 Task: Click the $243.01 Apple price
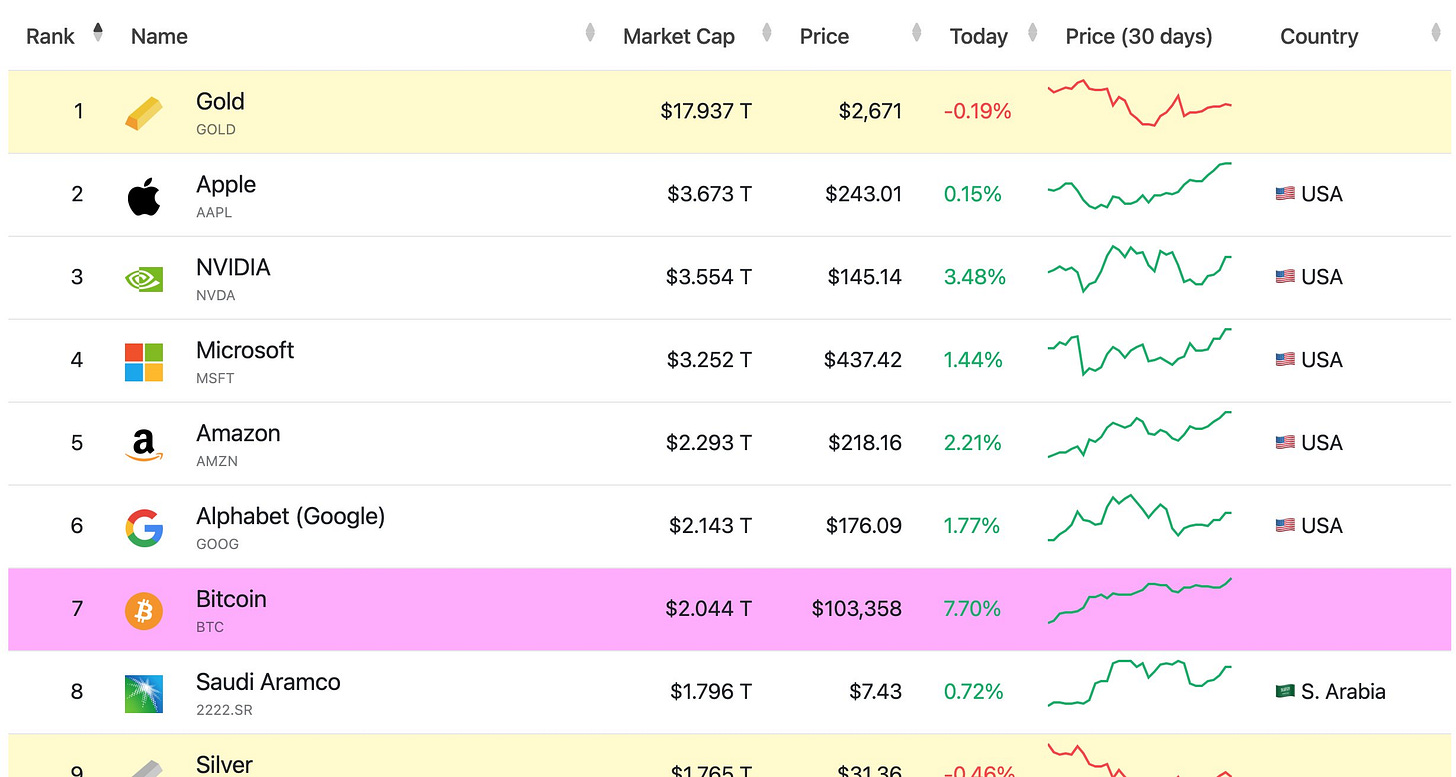pyautogui.click(x=864, y=194)
